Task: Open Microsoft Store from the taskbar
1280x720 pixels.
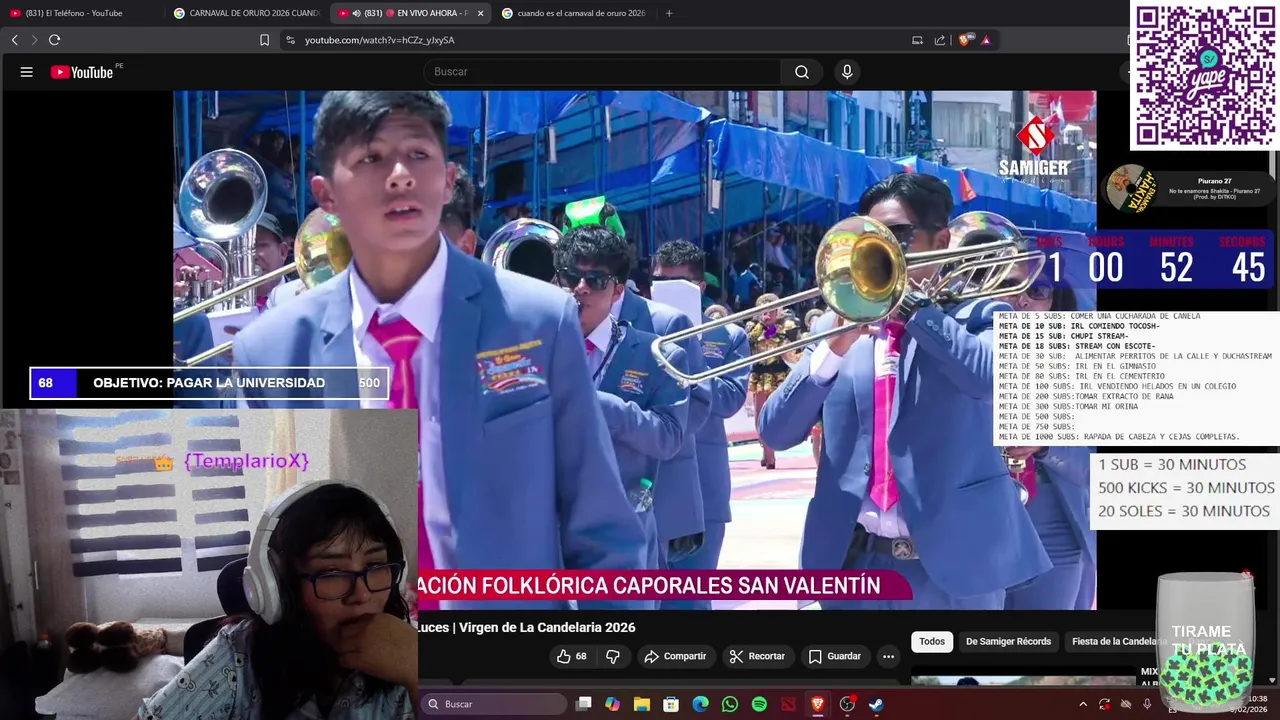Action: pos(671,704)
